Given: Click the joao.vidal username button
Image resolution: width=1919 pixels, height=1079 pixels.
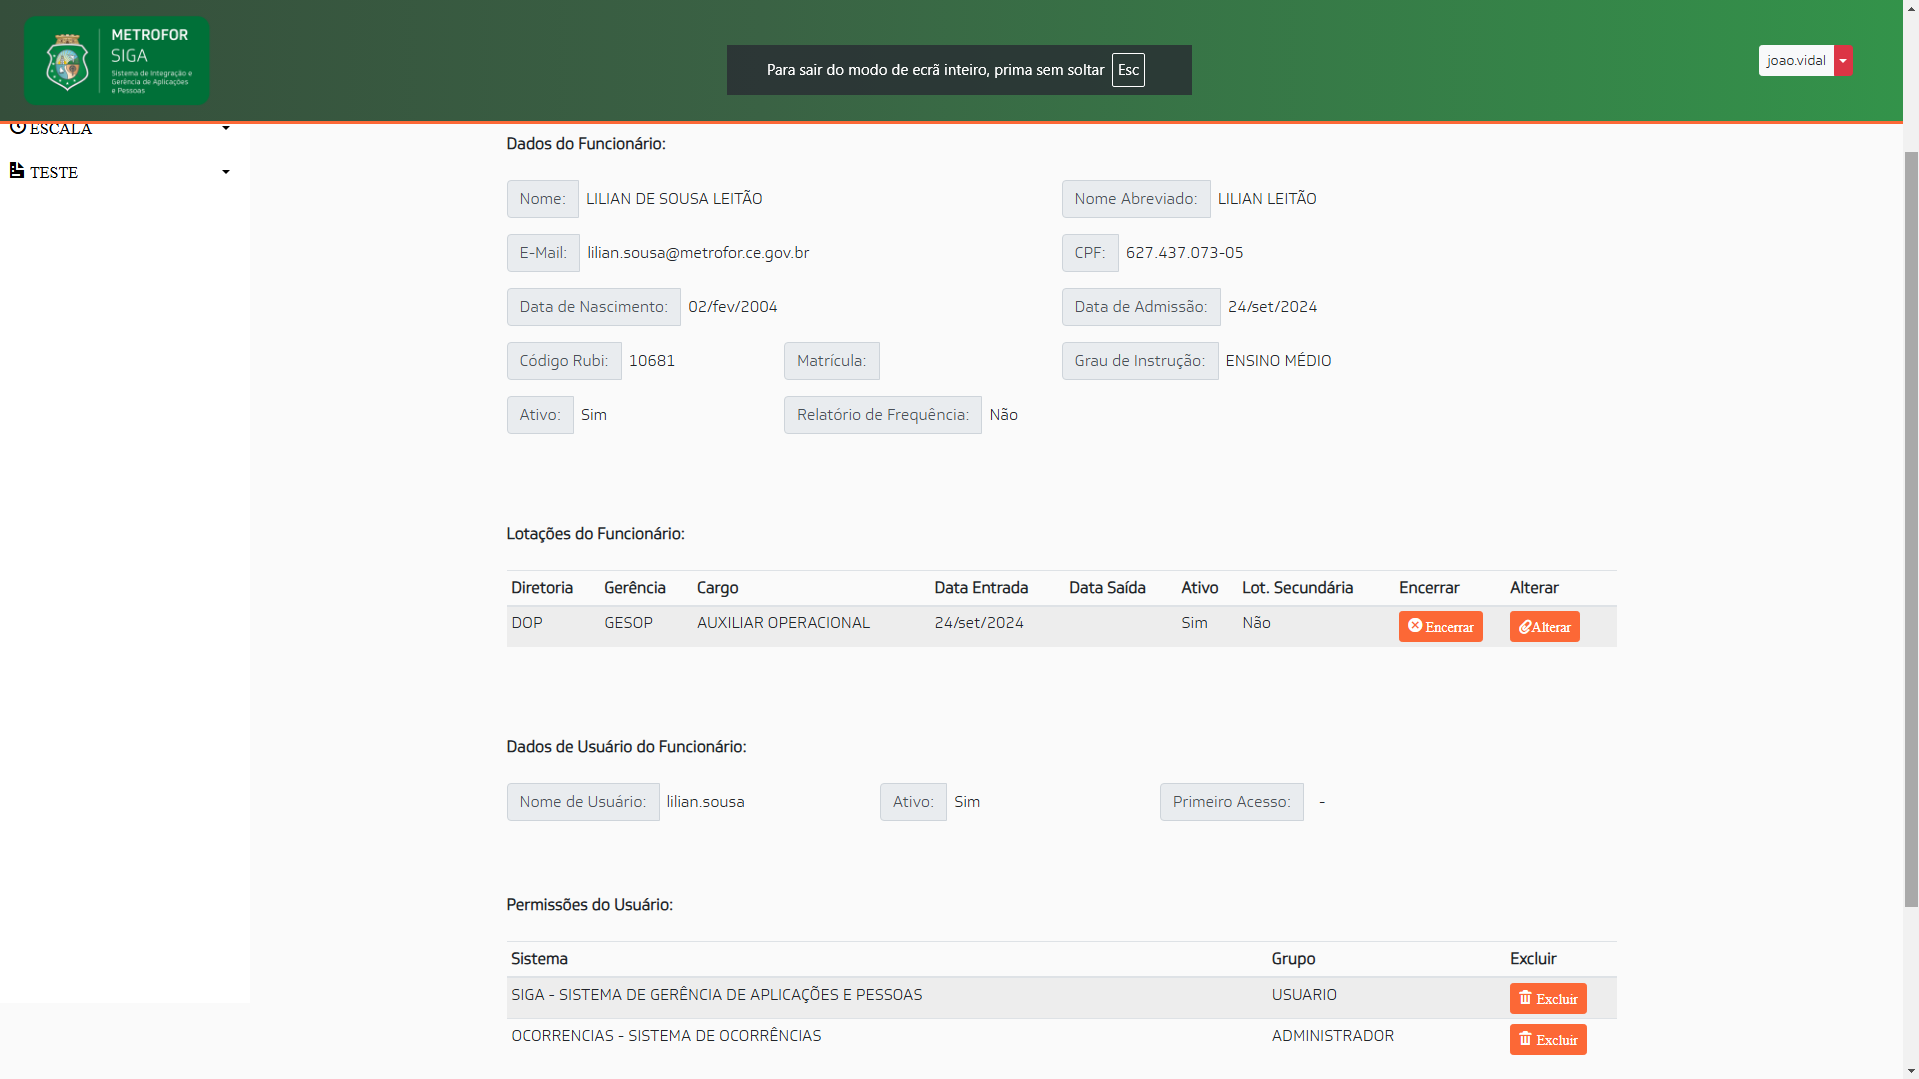Looking at the screenshot, I should [x=1796, y=61].
